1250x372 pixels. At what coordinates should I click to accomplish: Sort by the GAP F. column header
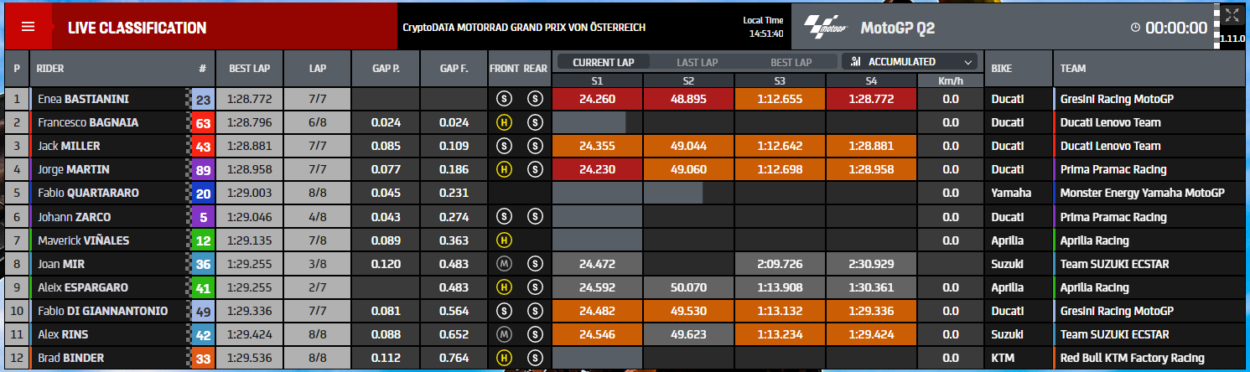click(453, 69)
